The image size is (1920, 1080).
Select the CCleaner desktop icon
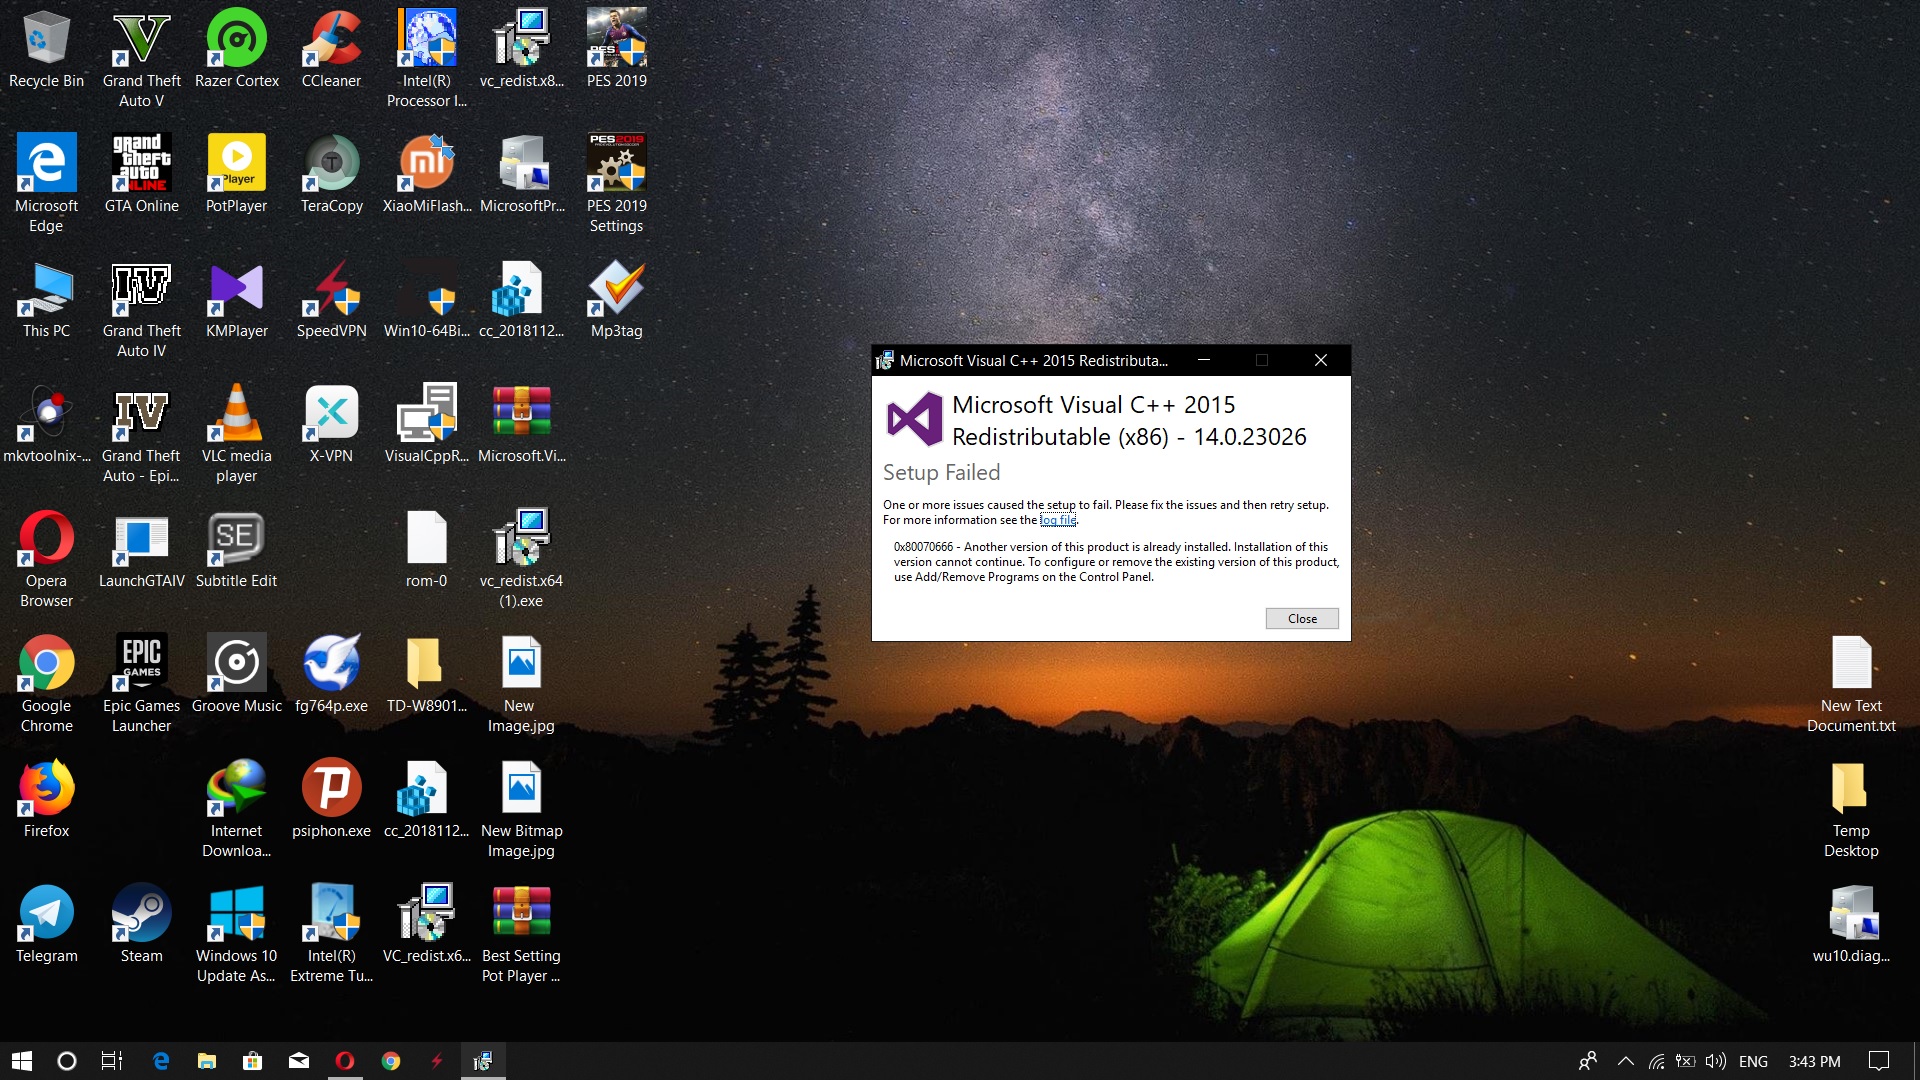331,50
